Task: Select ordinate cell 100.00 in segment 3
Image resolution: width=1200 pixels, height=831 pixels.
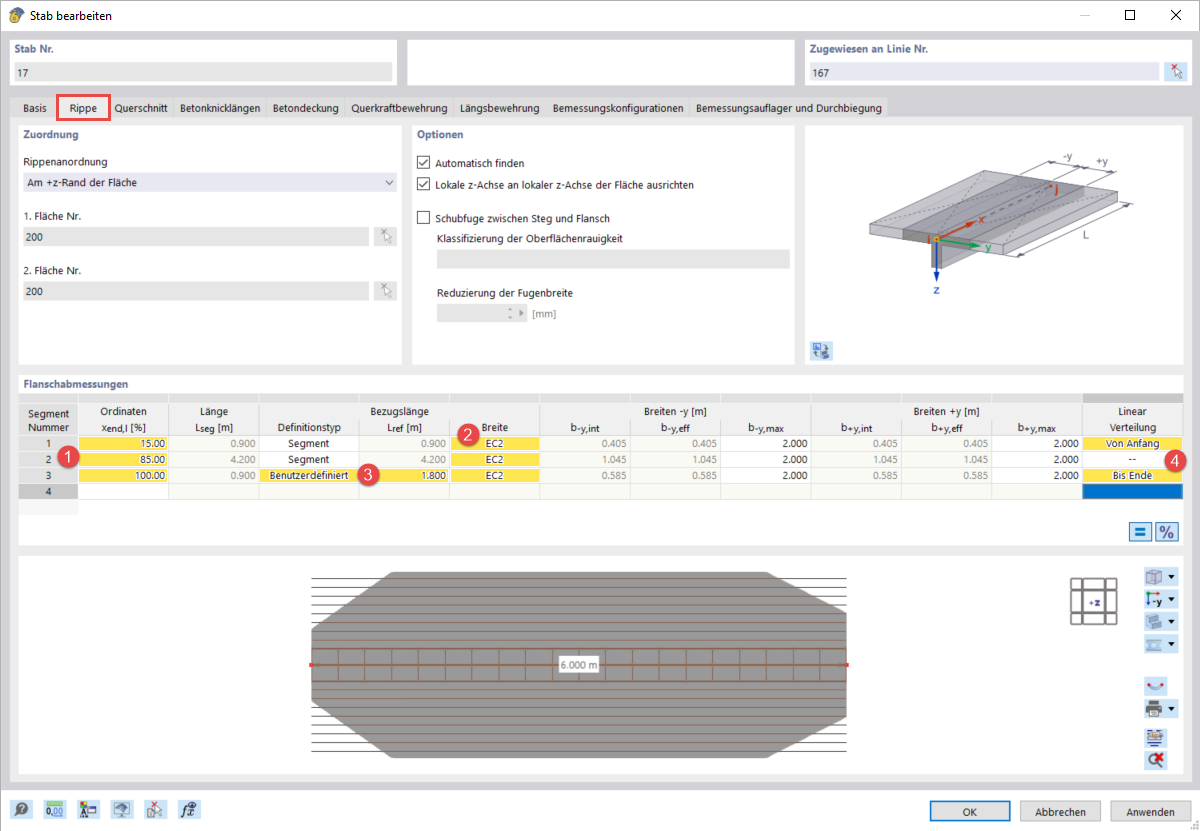Action: click(123, 476)
